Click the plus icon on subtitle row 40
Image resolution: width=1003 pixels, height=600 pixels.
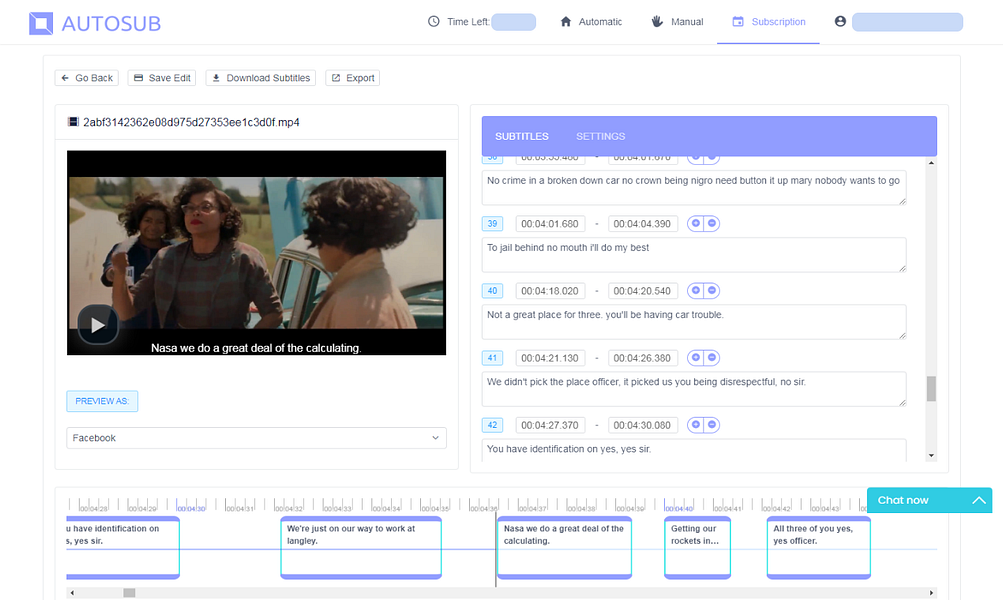[696, 290]
